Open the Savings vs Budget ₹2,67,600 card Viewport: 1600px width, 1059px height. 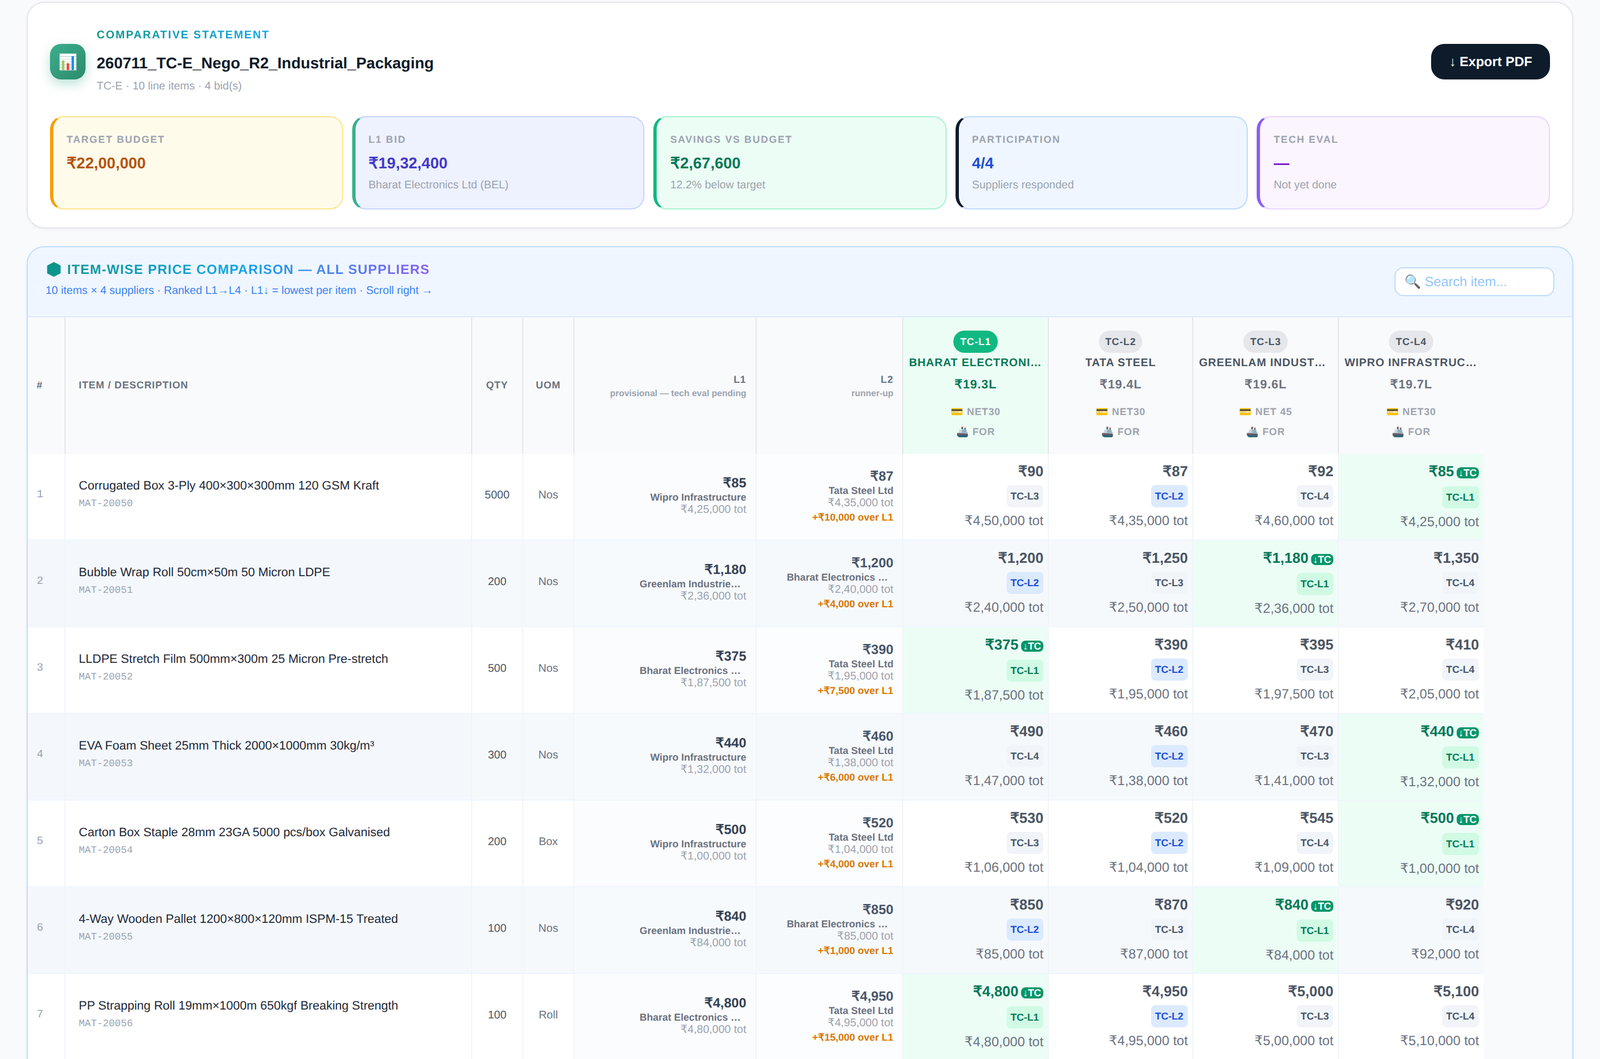800,163
